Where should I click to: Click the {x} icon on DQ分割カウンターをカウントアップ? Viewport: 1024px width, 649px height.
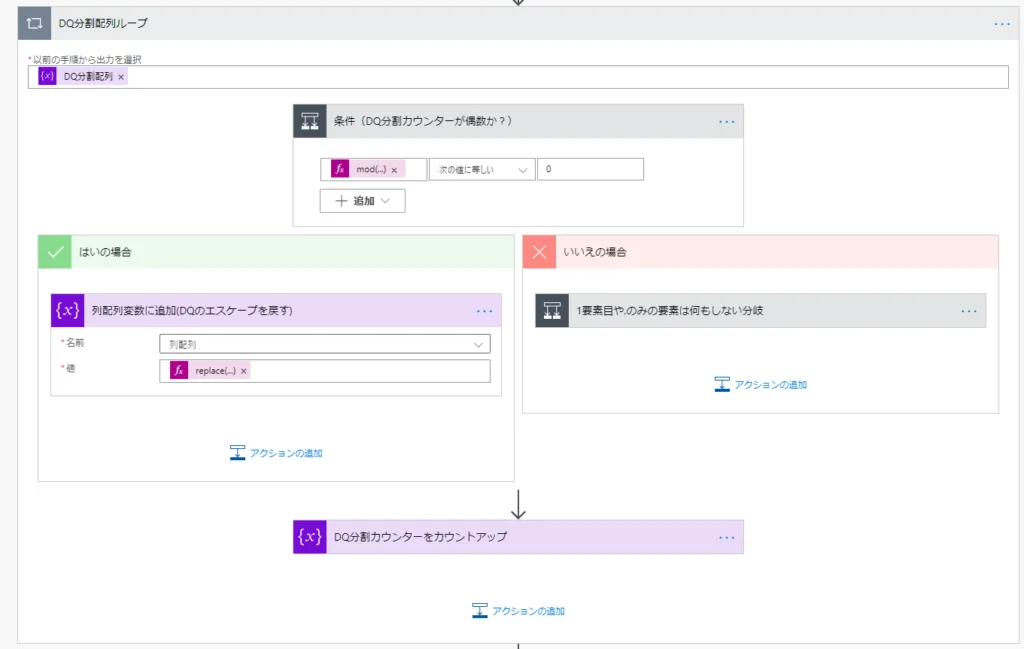click(x=310, y=536)
